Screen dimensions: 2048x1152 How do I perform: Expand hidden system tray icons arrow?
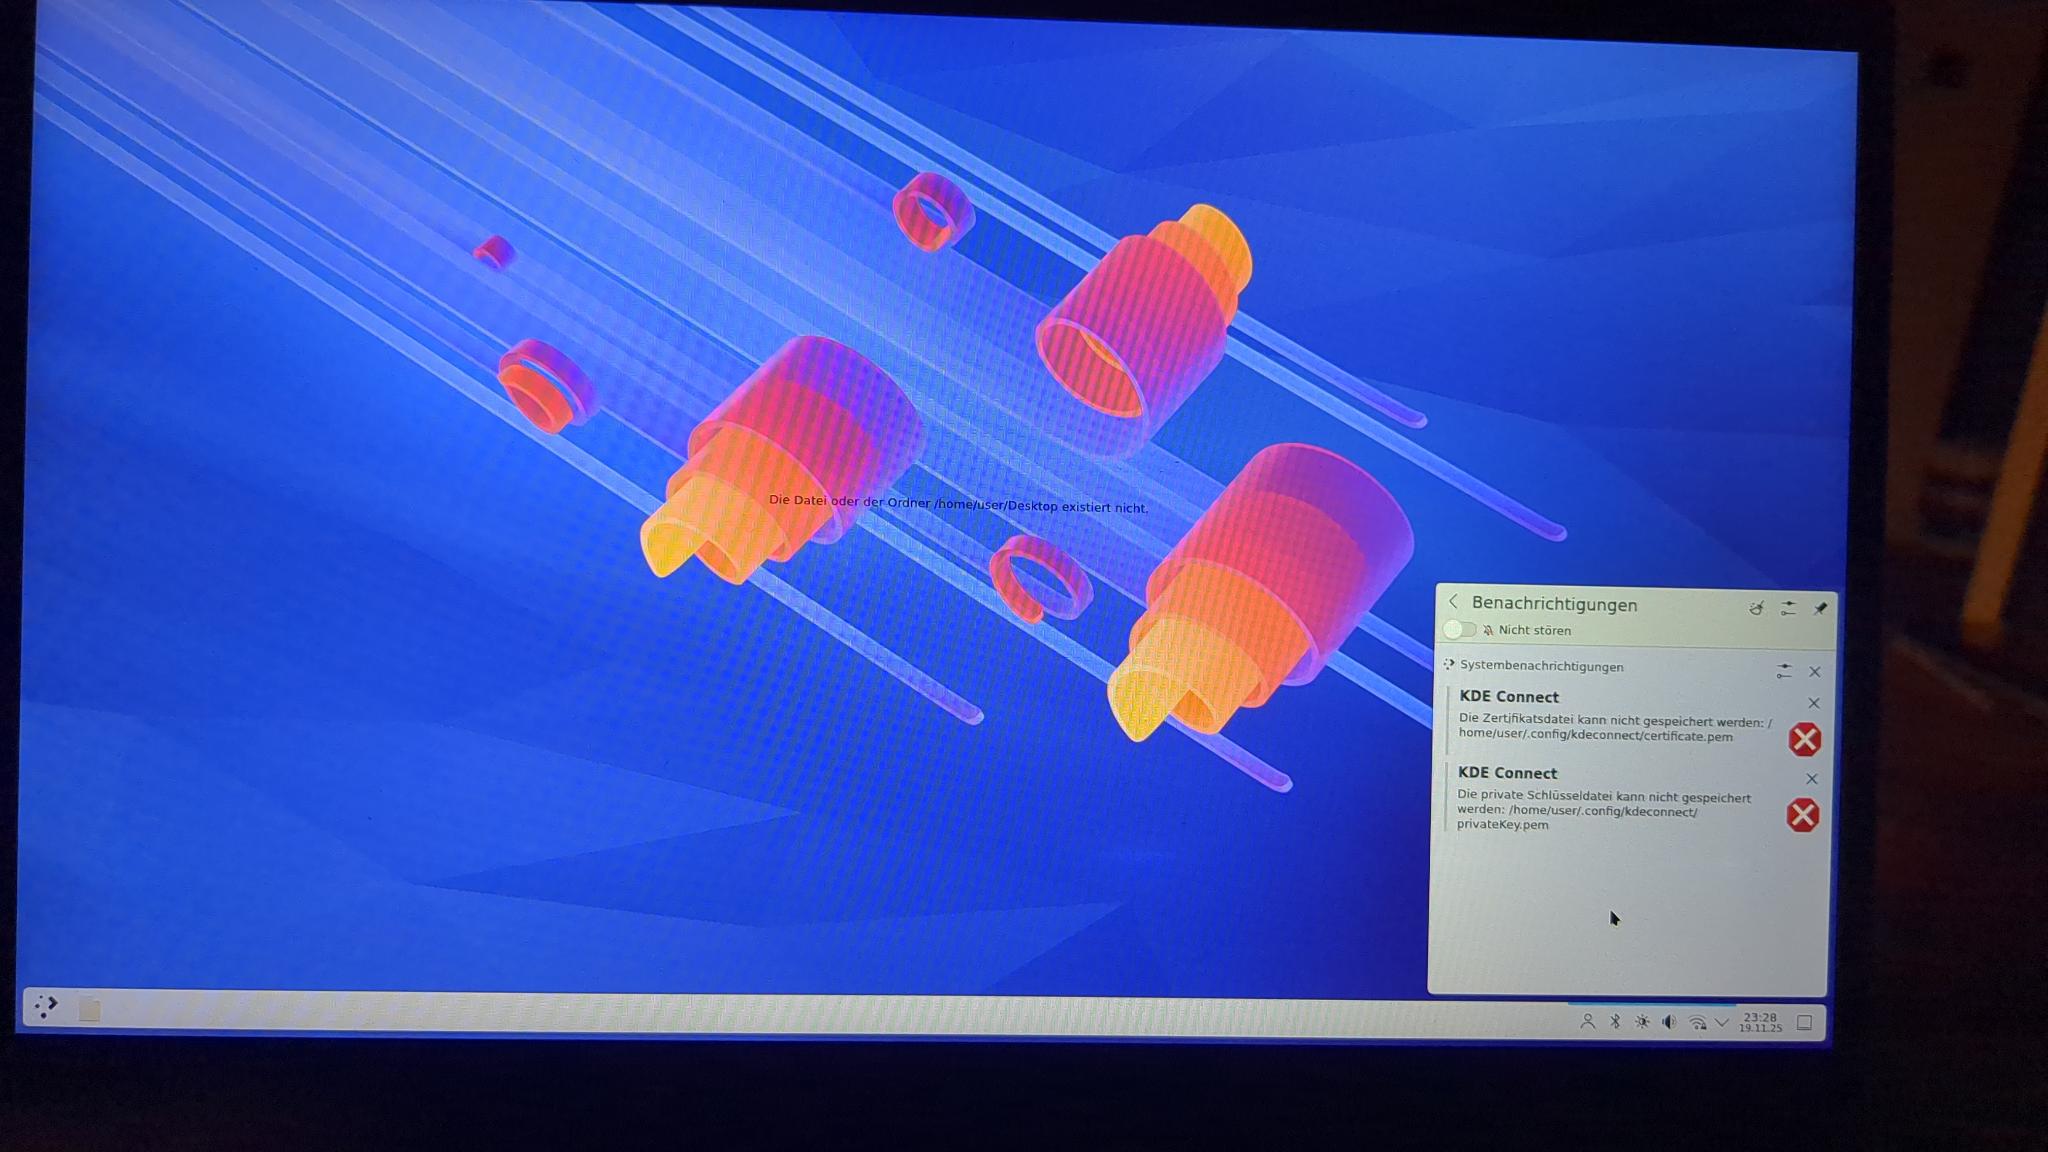click(x=1722, y=1023)
